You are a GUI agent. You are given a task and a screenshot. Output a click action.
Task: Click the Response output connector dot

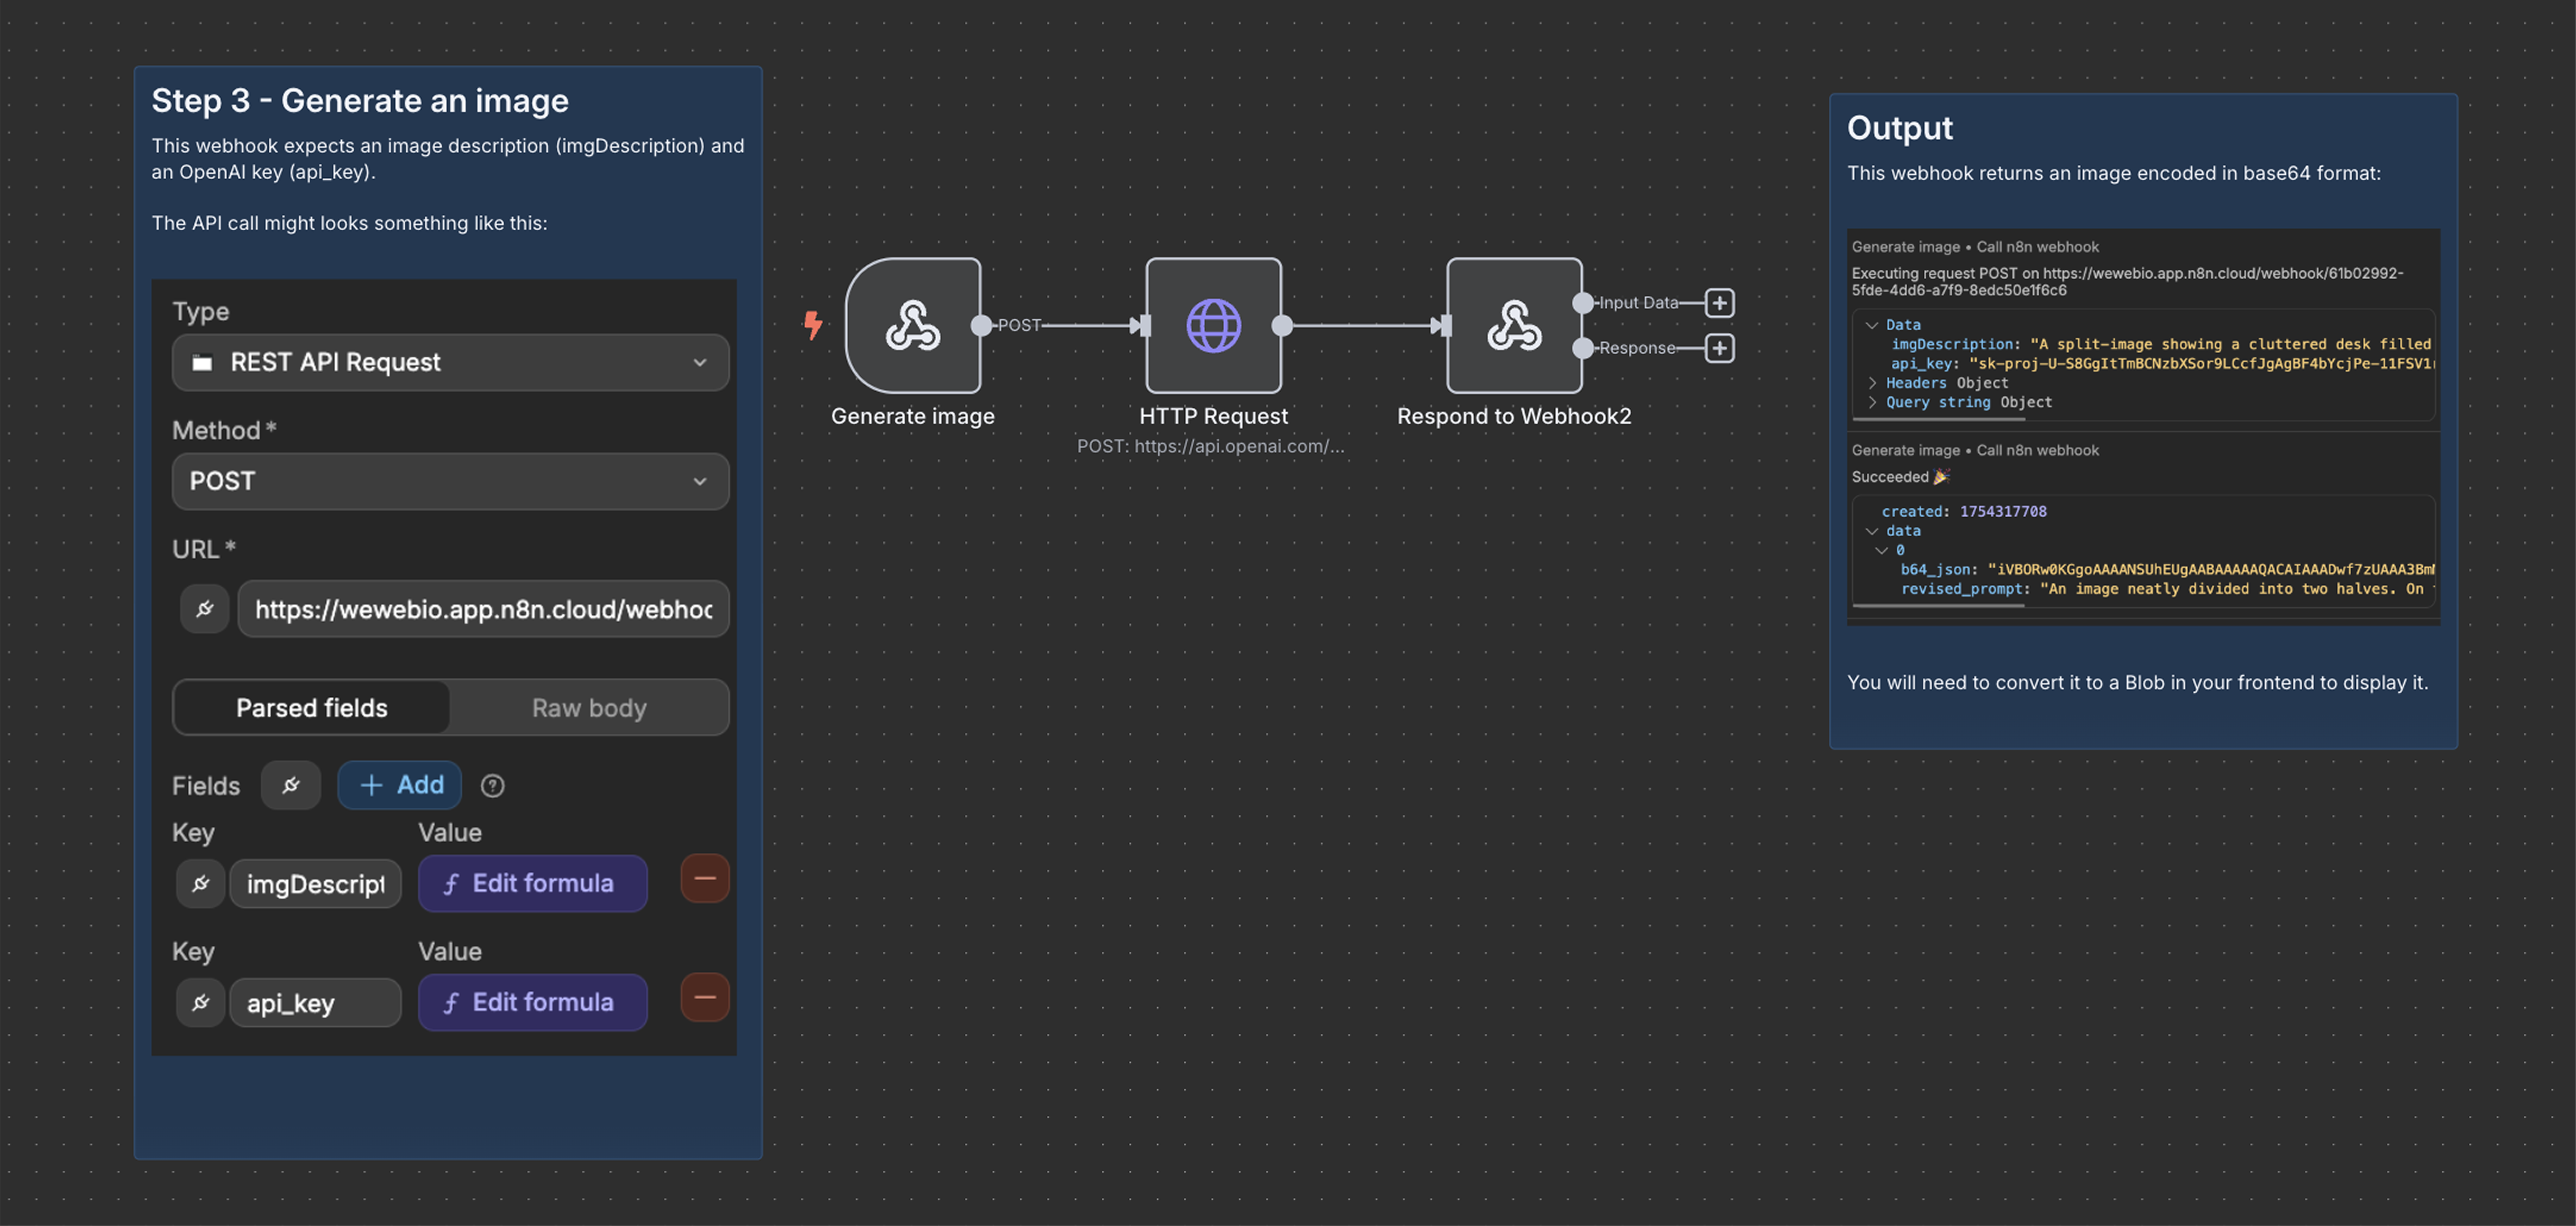point(1583,348)
